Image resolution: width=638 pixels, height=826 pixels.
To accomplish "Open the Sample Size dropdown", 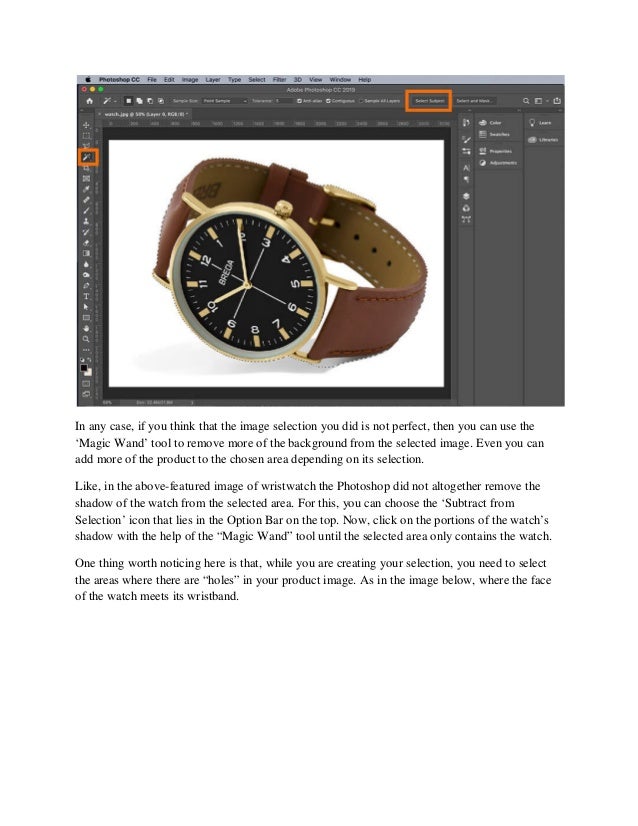I will (x=225, y=101).
